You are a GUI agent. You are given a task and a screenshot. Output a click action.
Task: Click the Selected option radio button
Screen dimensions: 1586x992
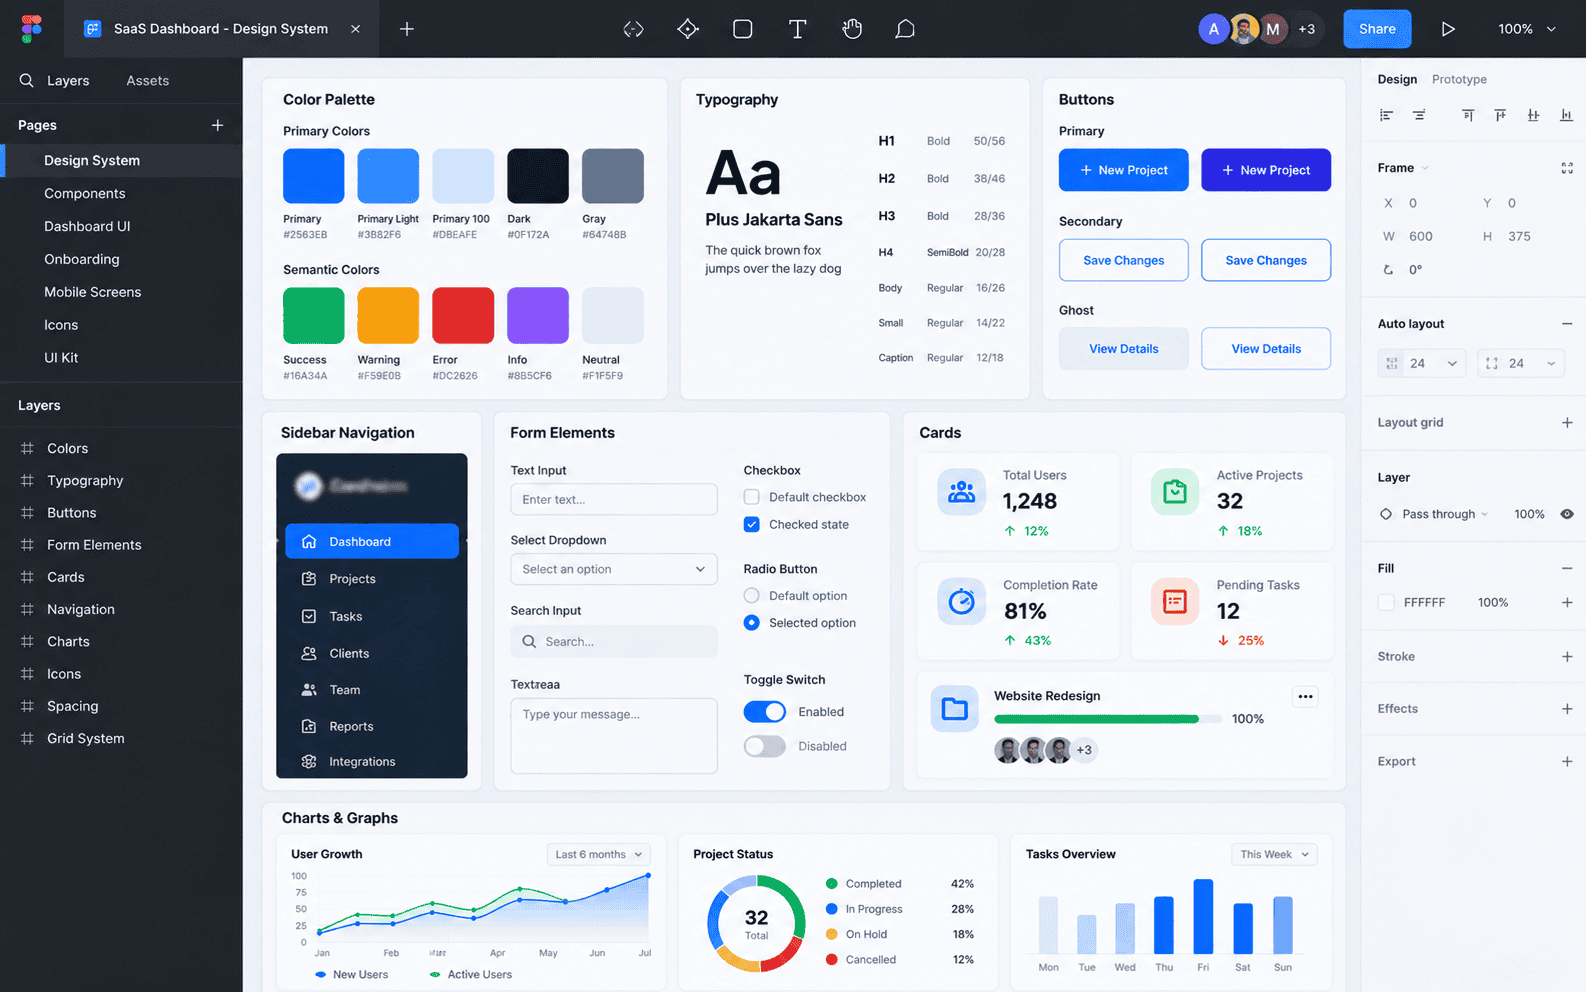click(x=752, y=623)
